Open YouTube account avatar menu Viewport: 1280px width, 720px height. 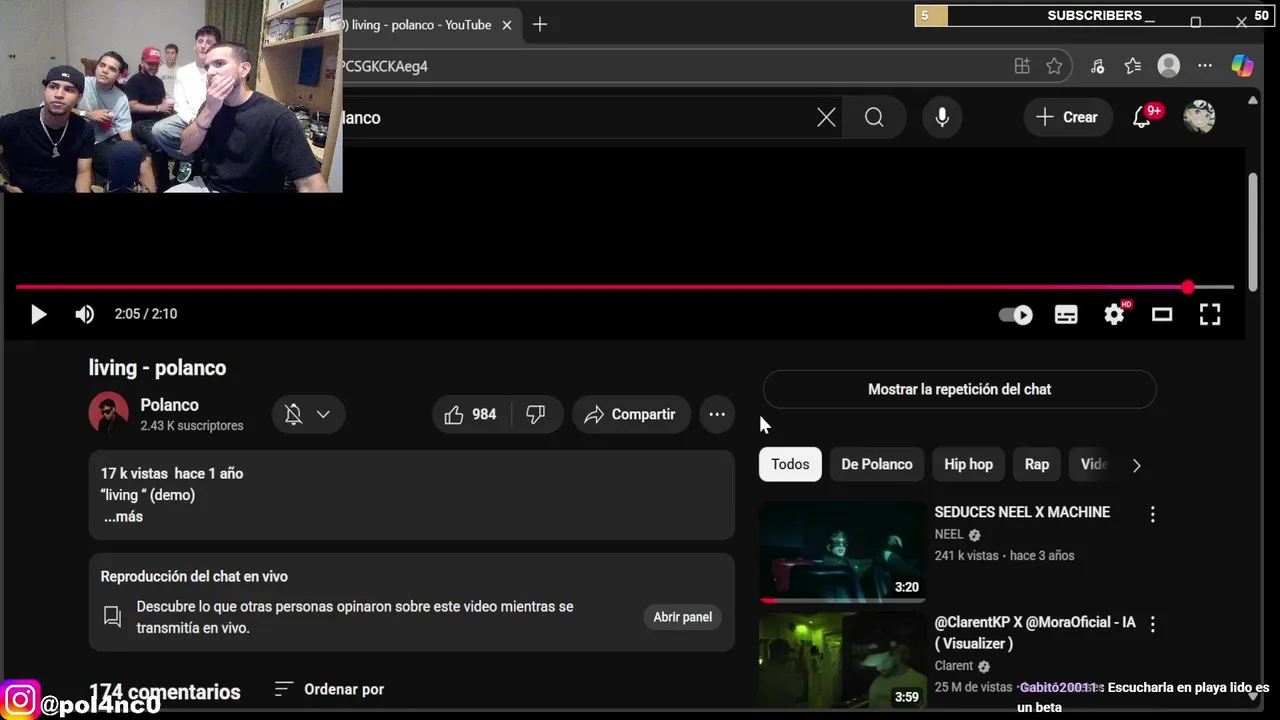(1199, 117)
